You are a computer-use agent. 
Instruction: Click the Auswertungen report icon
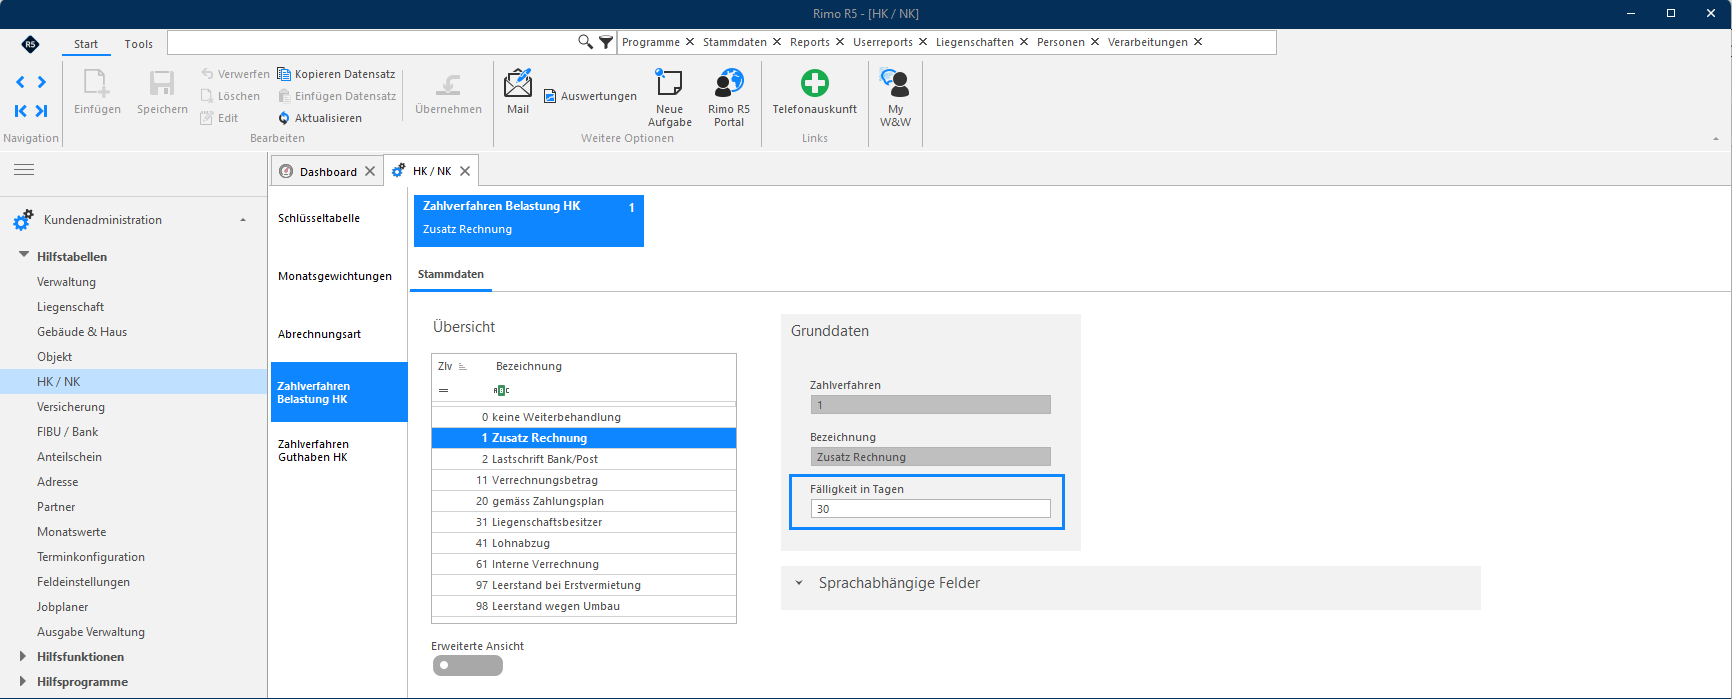tap(550, 96)
